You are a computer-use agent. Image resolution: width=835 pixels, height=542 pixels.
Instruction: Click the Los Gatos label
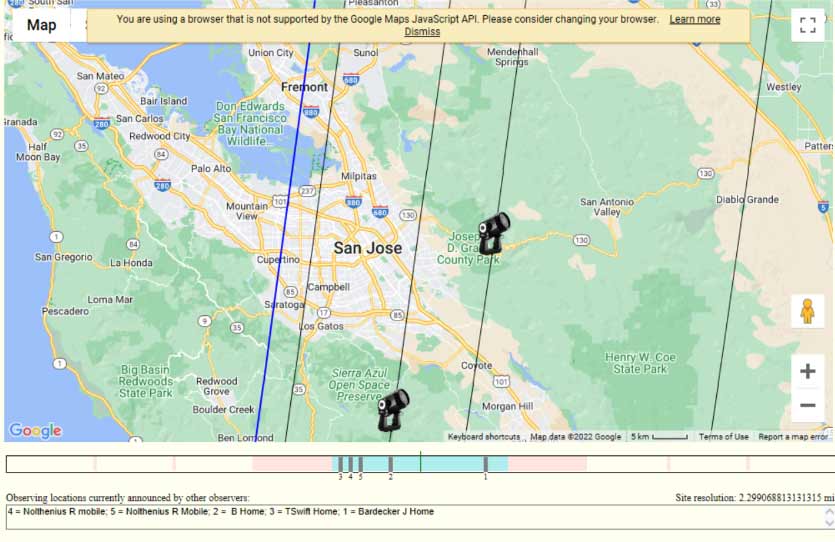coord(321,326)
